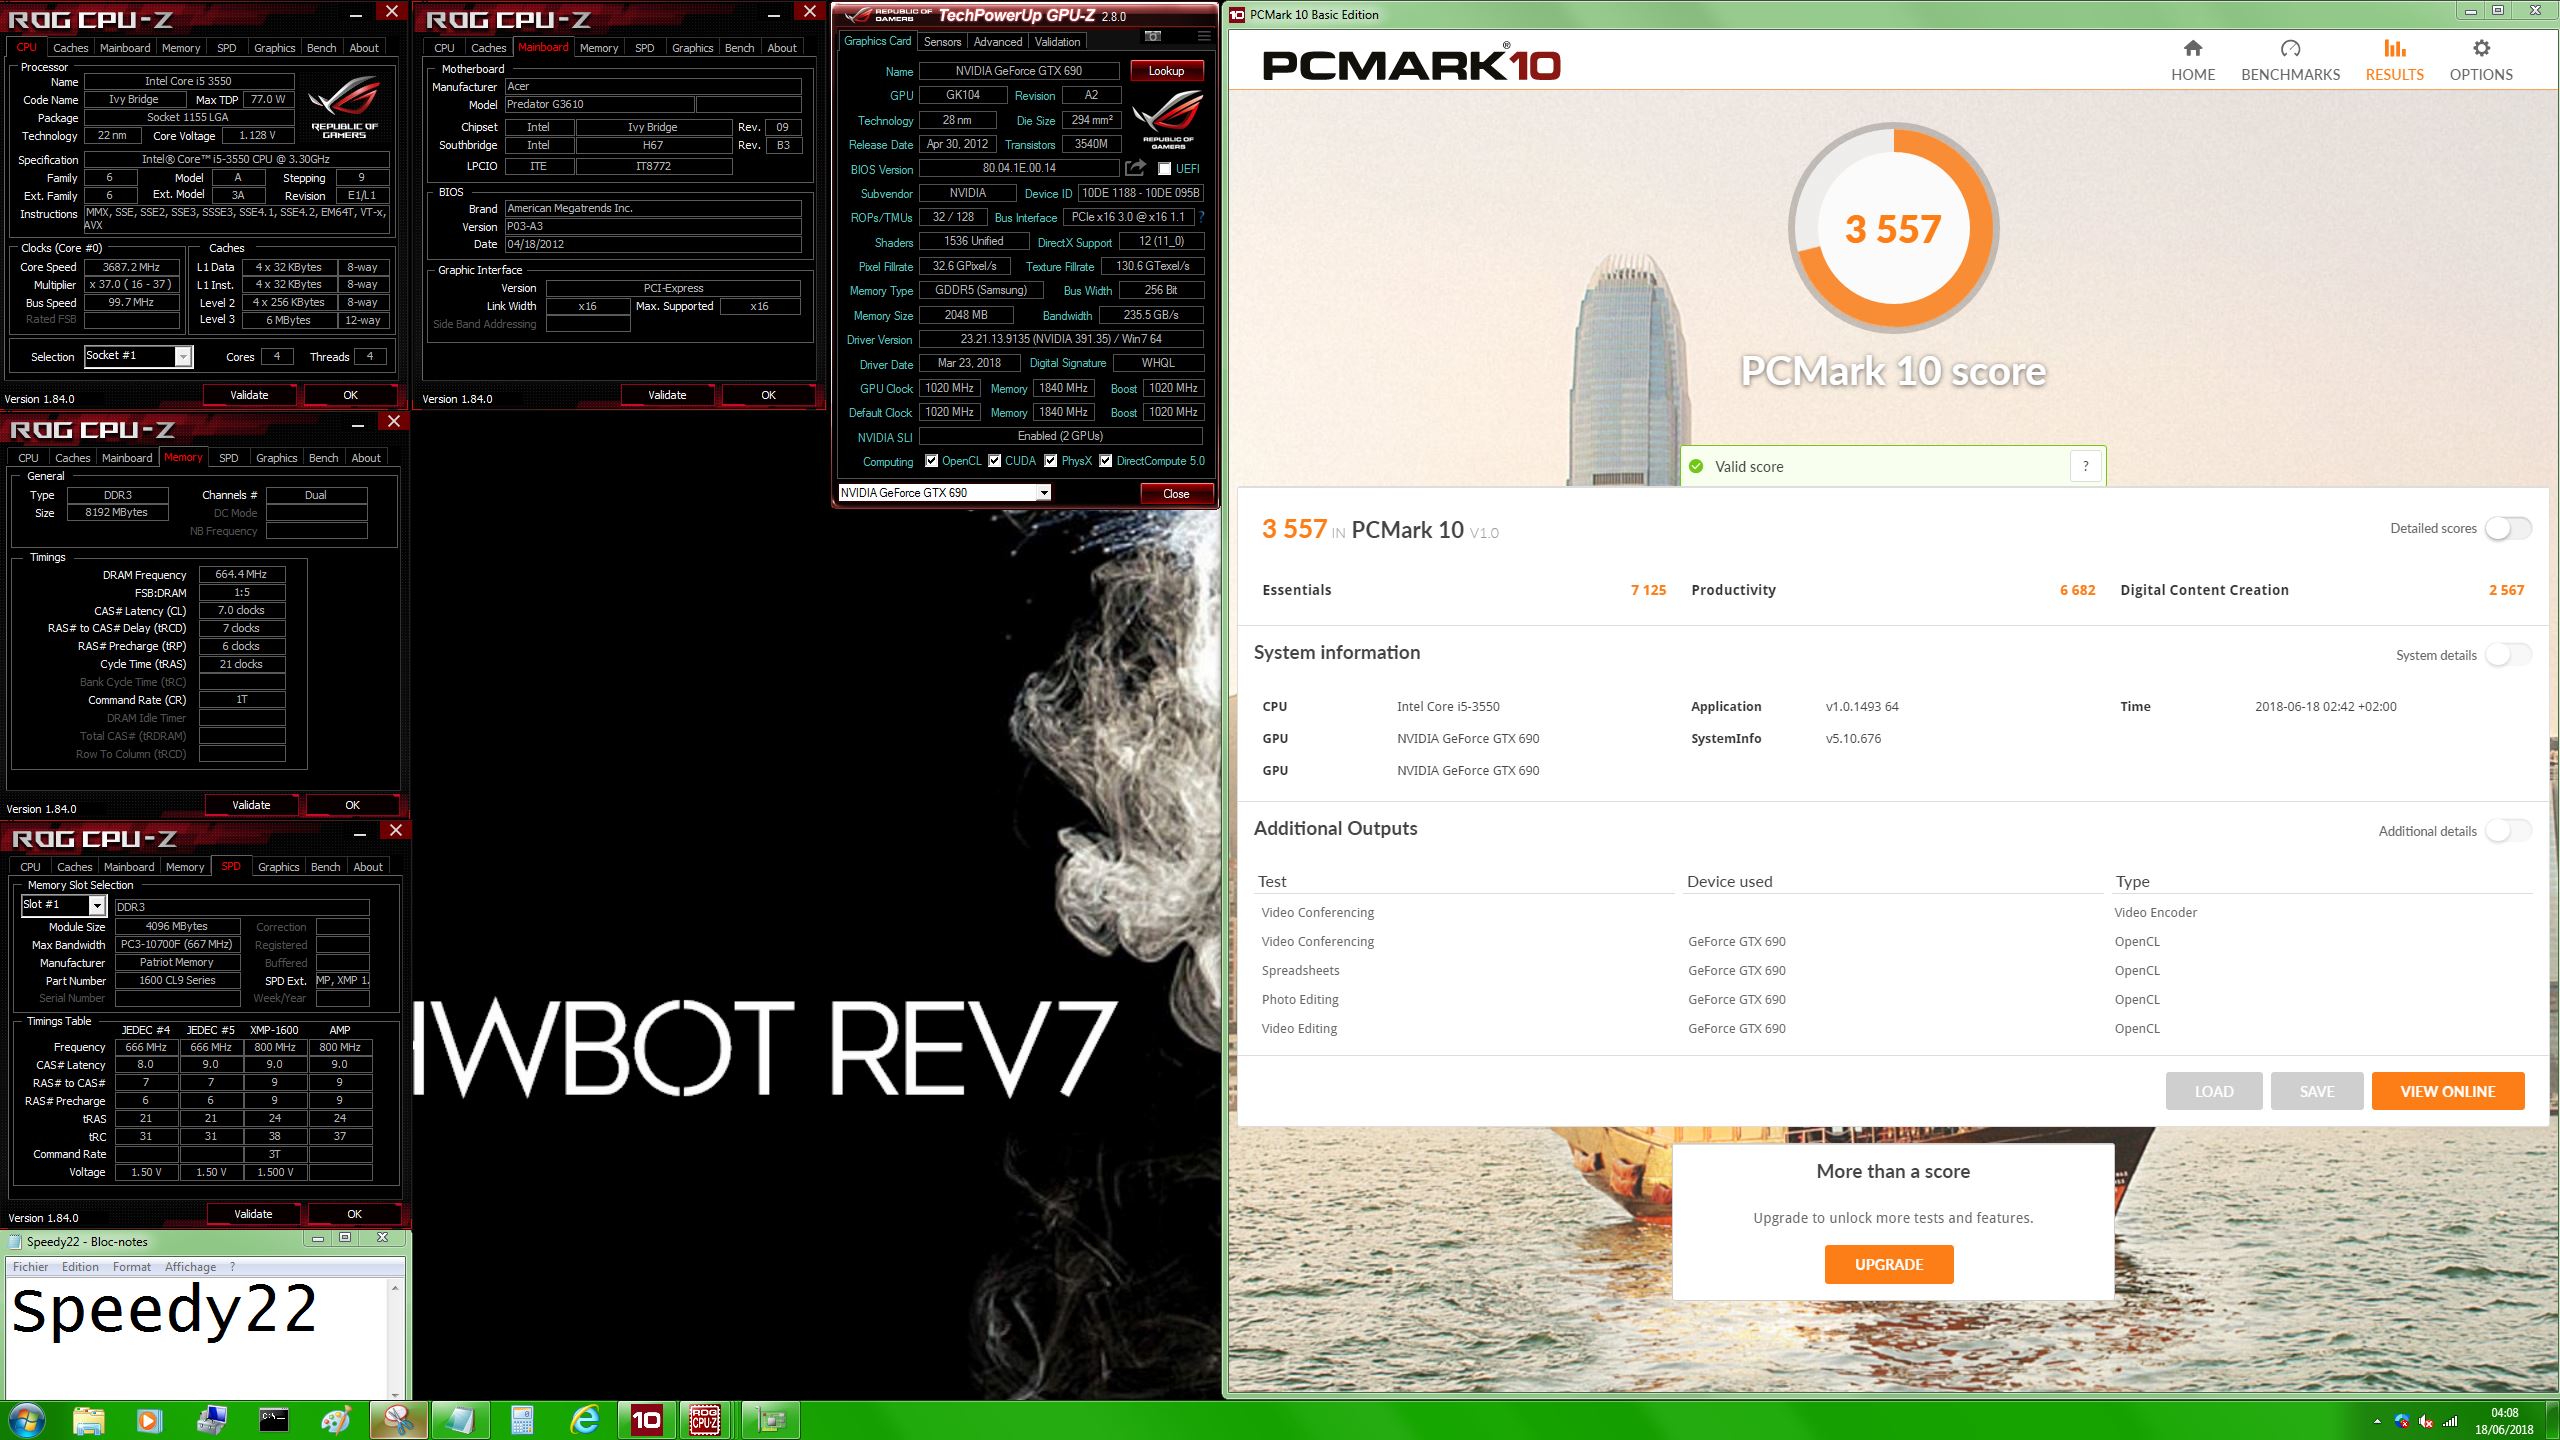
Task: Switch to PCMark 10 taskbar icon
Action: [x=646, y=1420]
